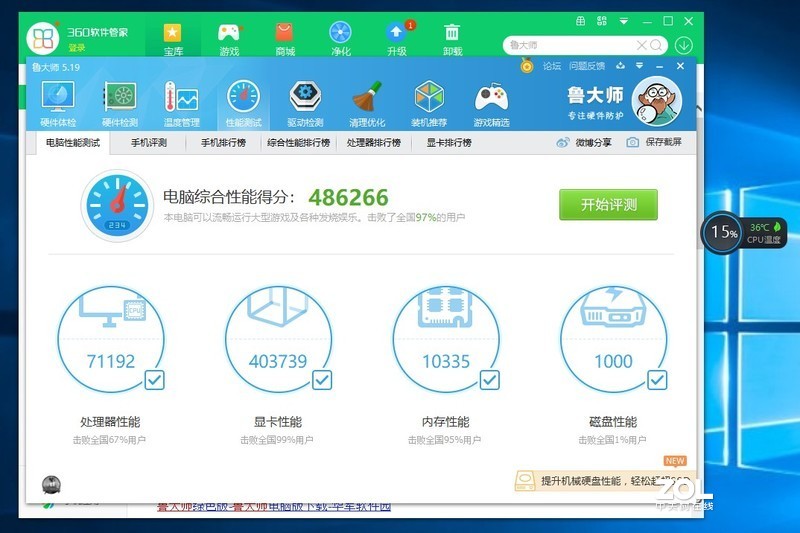Open 升级 updates in 360软件管家
The height and width of the screenshot is (533, 800).
pyautogui.click(x=396, y=39)
